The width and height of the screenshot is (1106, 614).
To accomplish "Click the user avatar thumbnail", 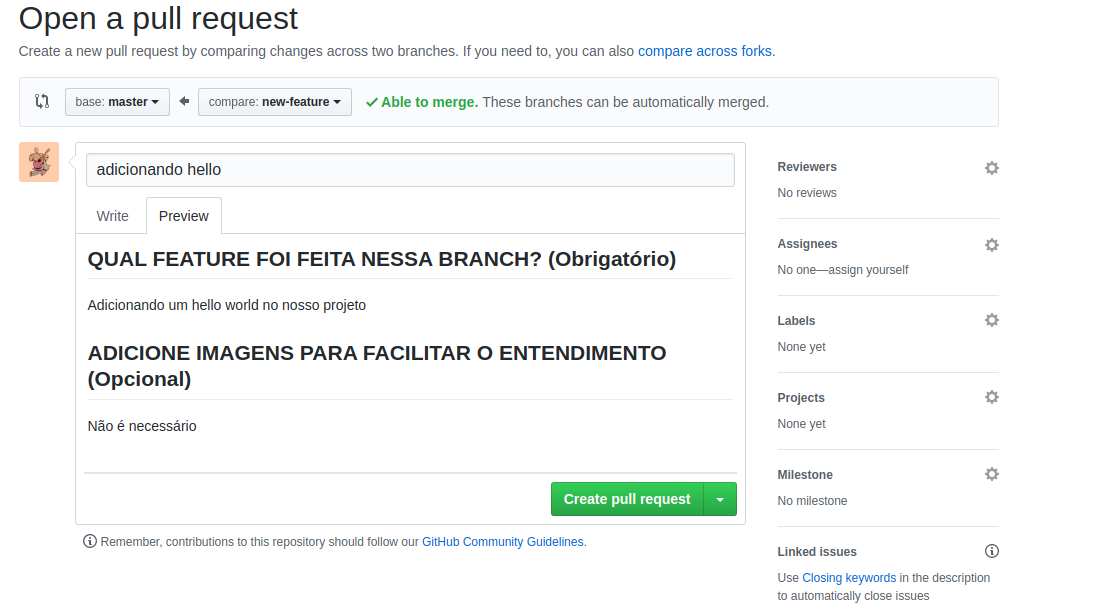I will pyautogui.click(x=38, y=161).
